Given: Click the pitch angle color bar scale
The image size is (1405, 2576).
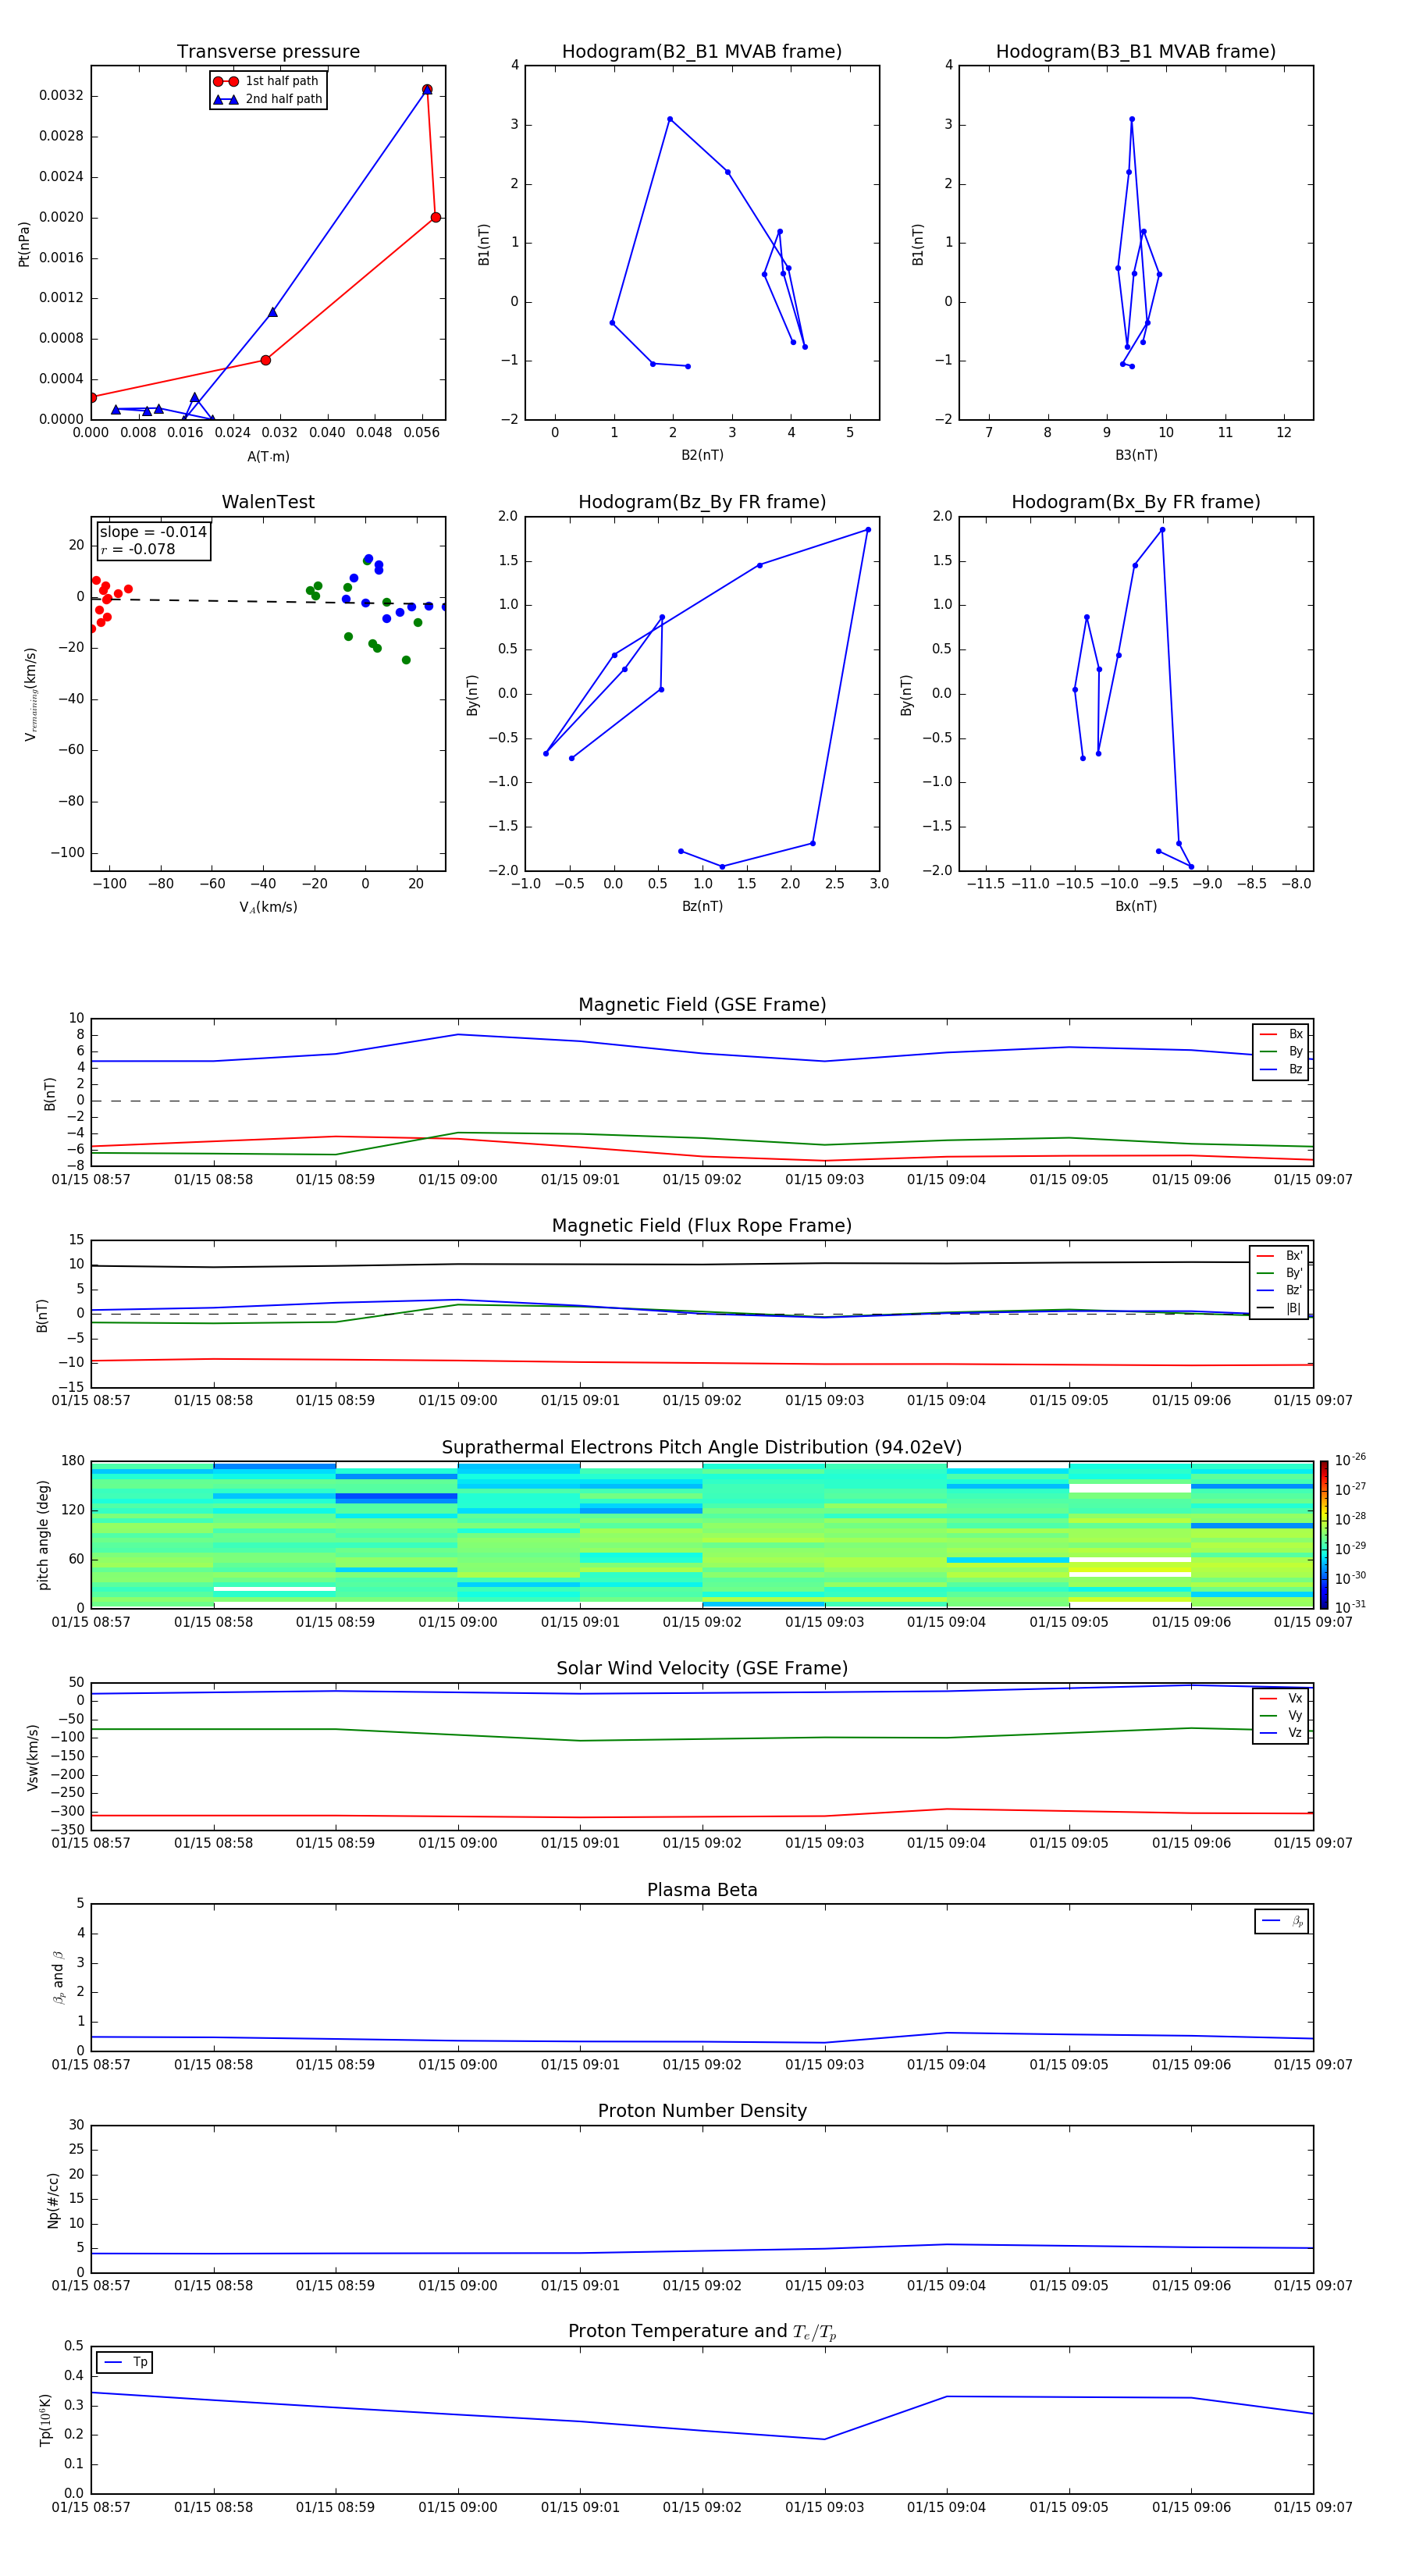Looking at the screenshot, I should (x=1324, y=1534).
